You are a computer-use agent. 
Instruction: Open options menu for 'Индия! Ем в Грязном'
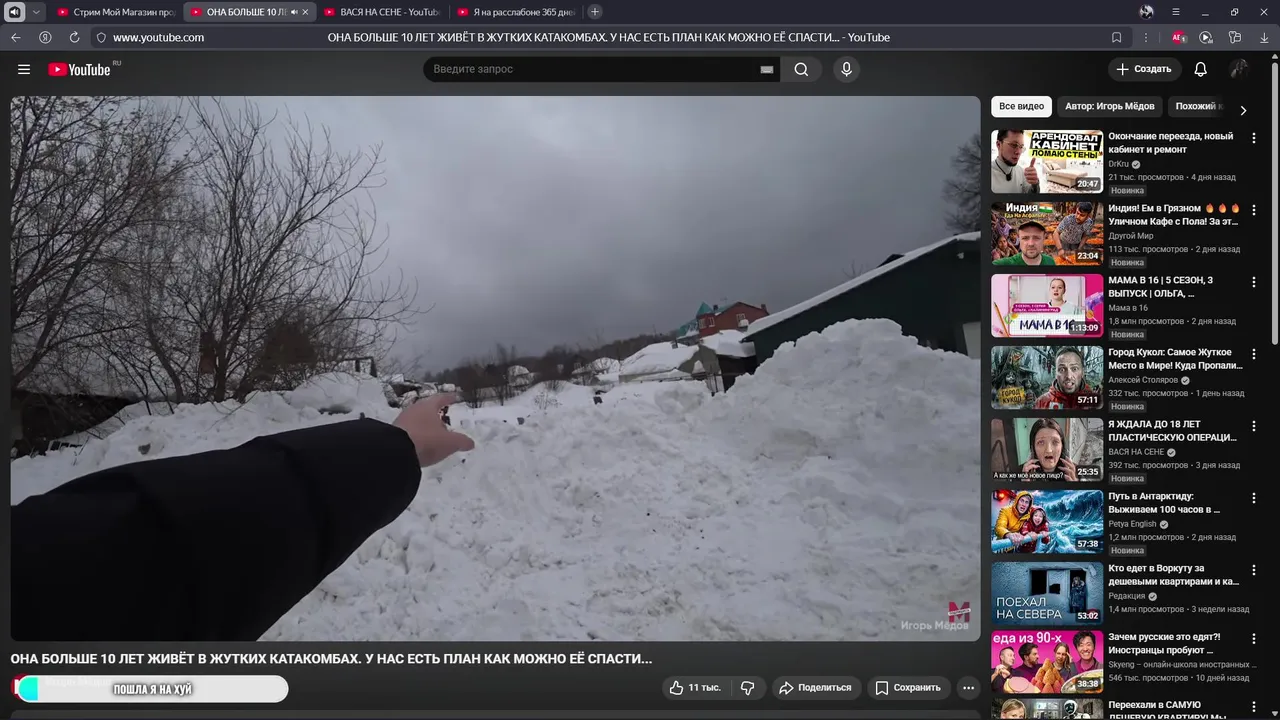tap(1254, 210)
